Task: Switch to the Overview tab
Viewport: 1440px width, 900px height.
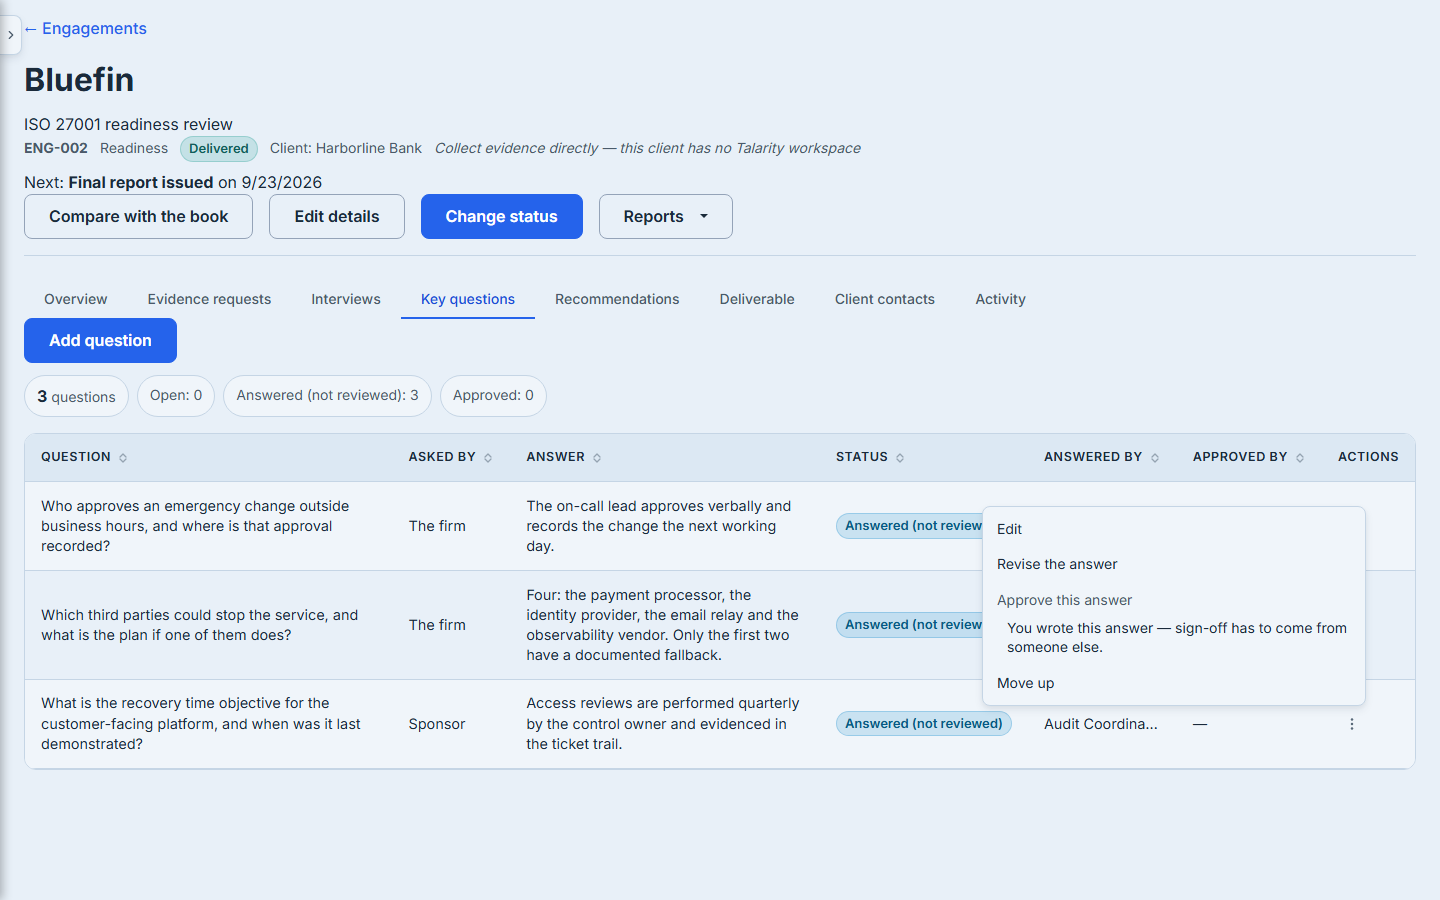Action: click(76, 299)
